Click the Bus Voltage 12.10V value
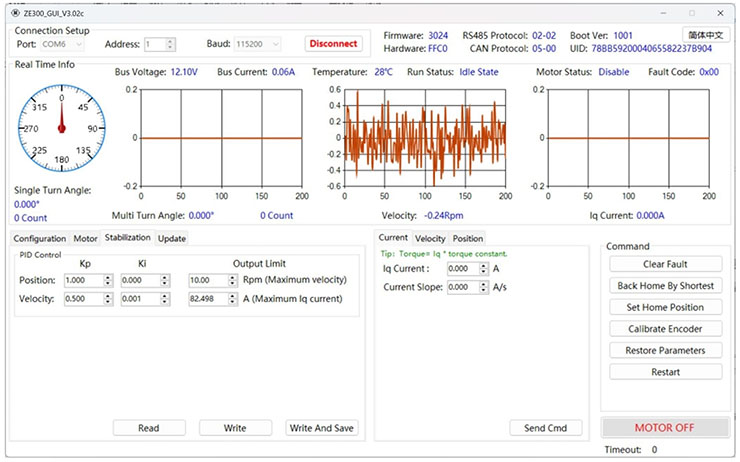This screenshot has height=462, width=740. tap(184, 72)
